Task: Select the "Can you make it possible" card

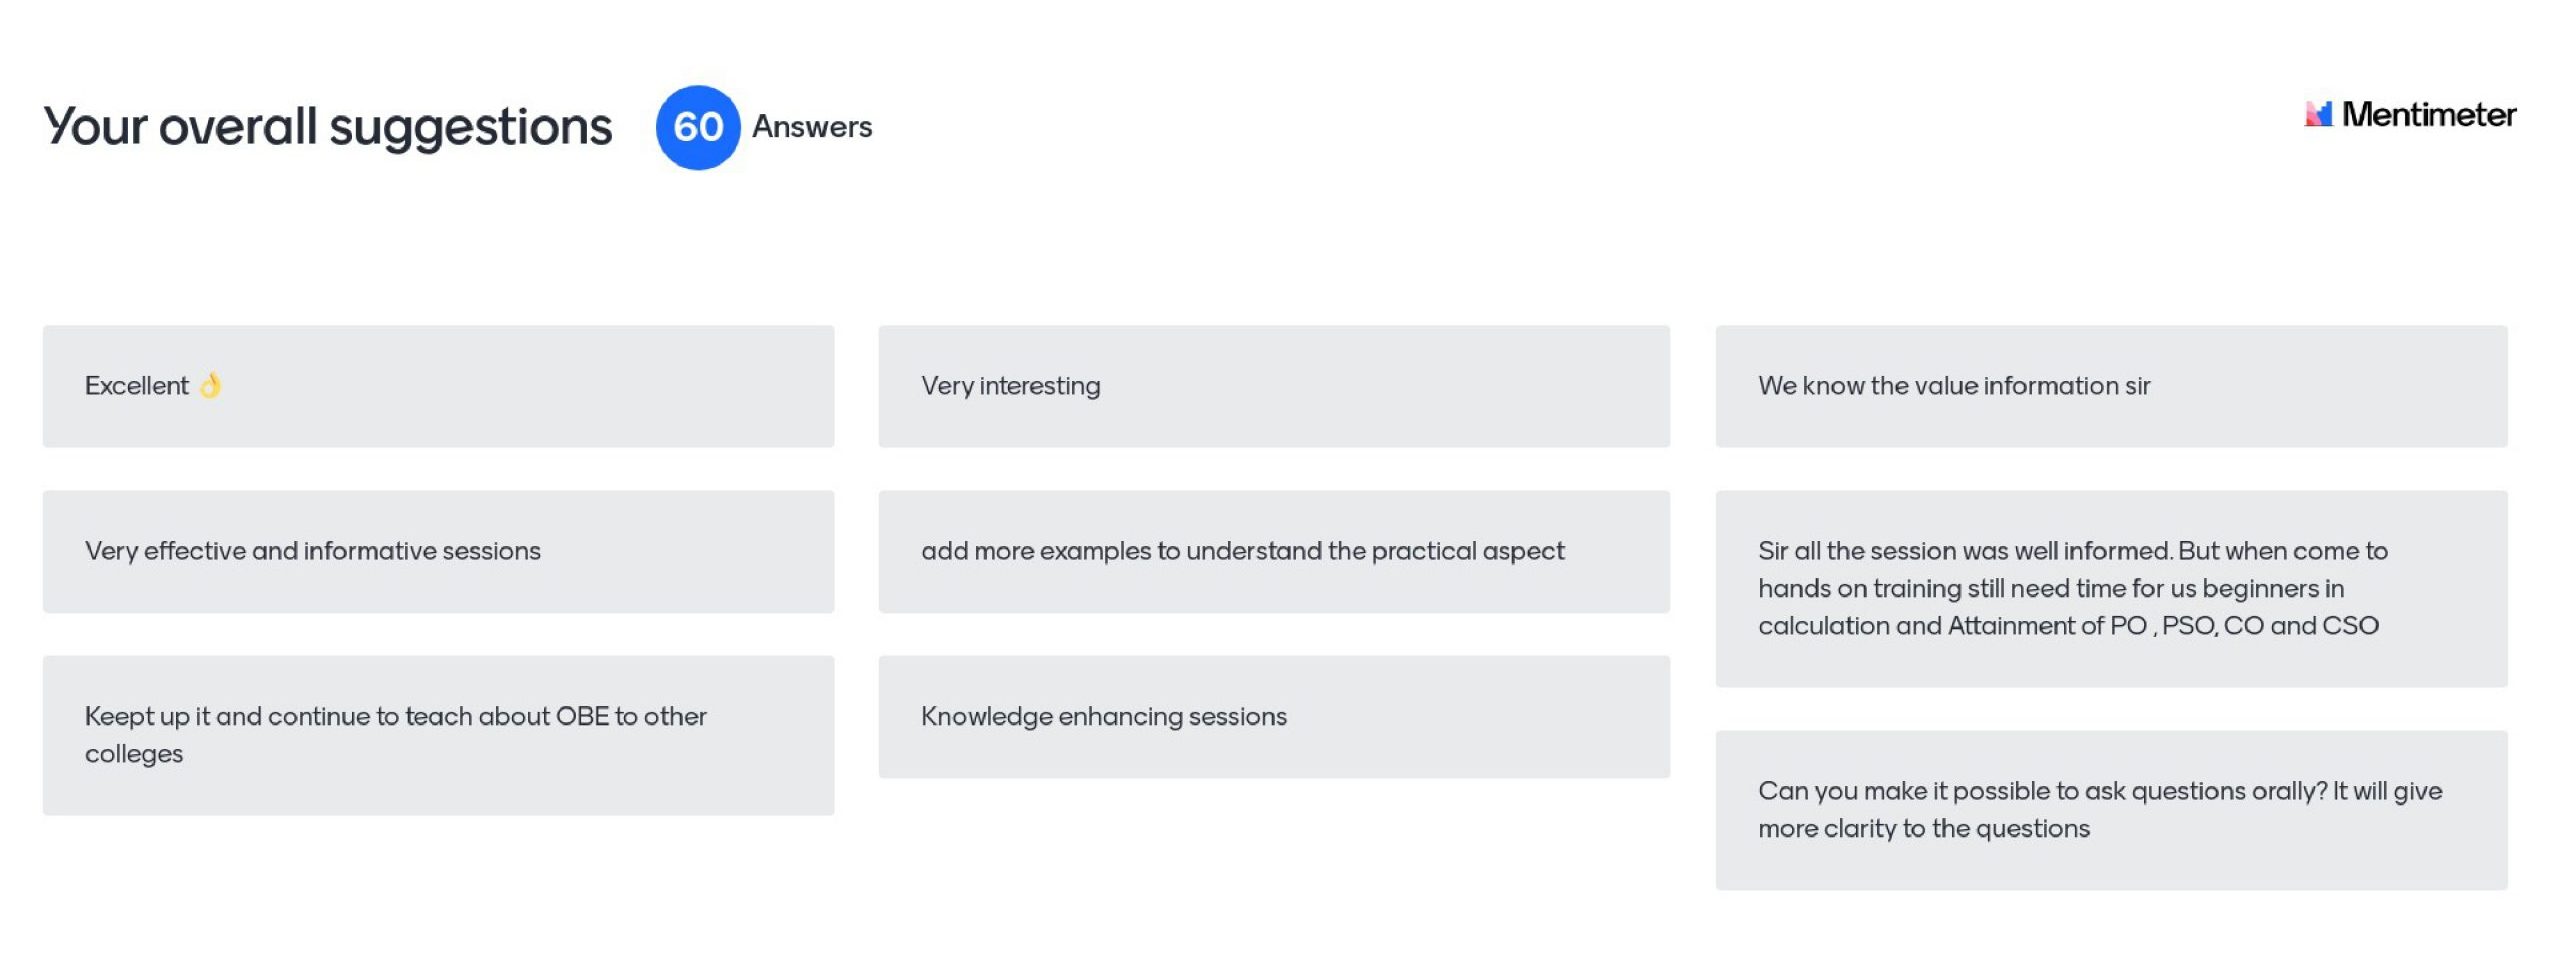Action: point(2110,810)
